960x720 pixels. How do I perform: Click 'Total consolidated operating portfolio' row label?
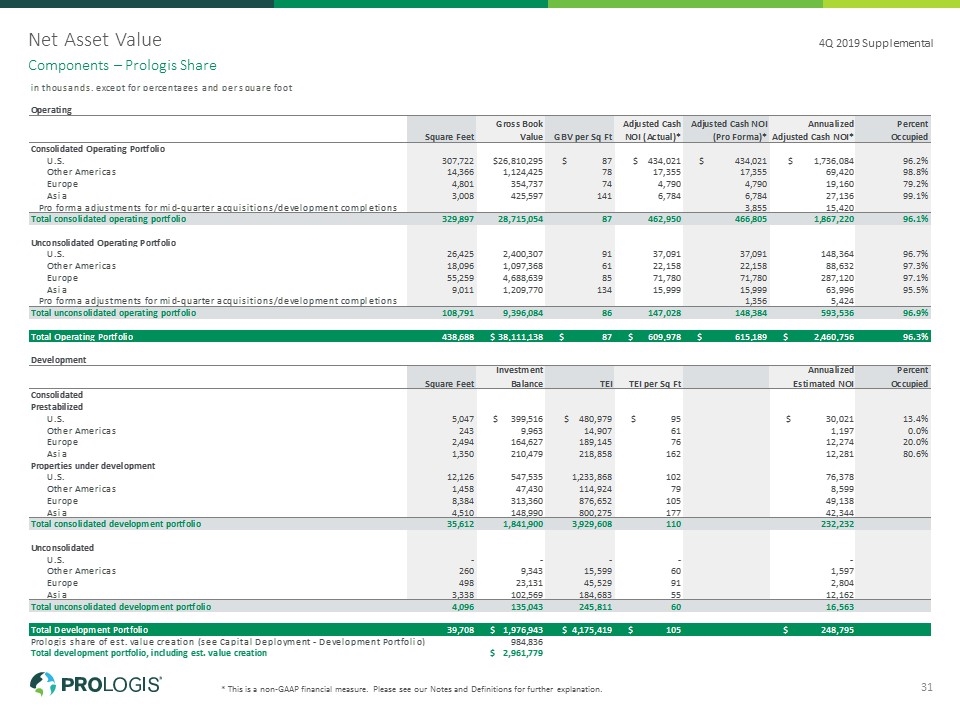click(108, 219)
